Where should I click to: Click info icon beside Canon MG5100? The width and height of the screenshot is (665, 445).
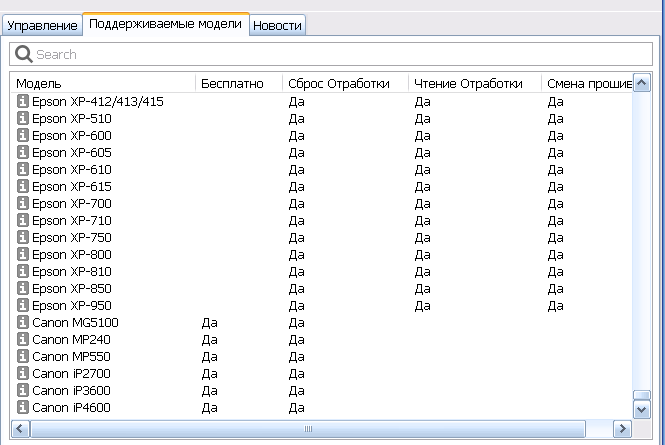click(x=22, y=322)
